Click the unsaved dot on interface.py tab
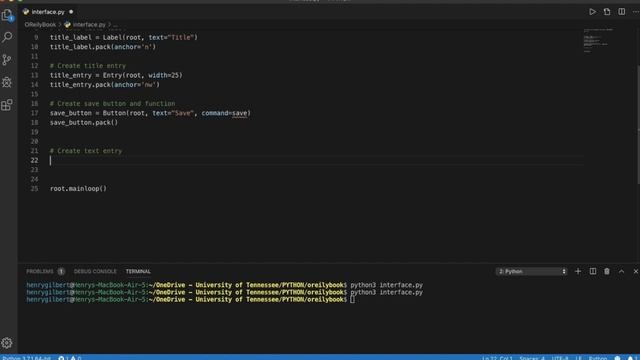This screenshot has height=360, width=640. 71,12
